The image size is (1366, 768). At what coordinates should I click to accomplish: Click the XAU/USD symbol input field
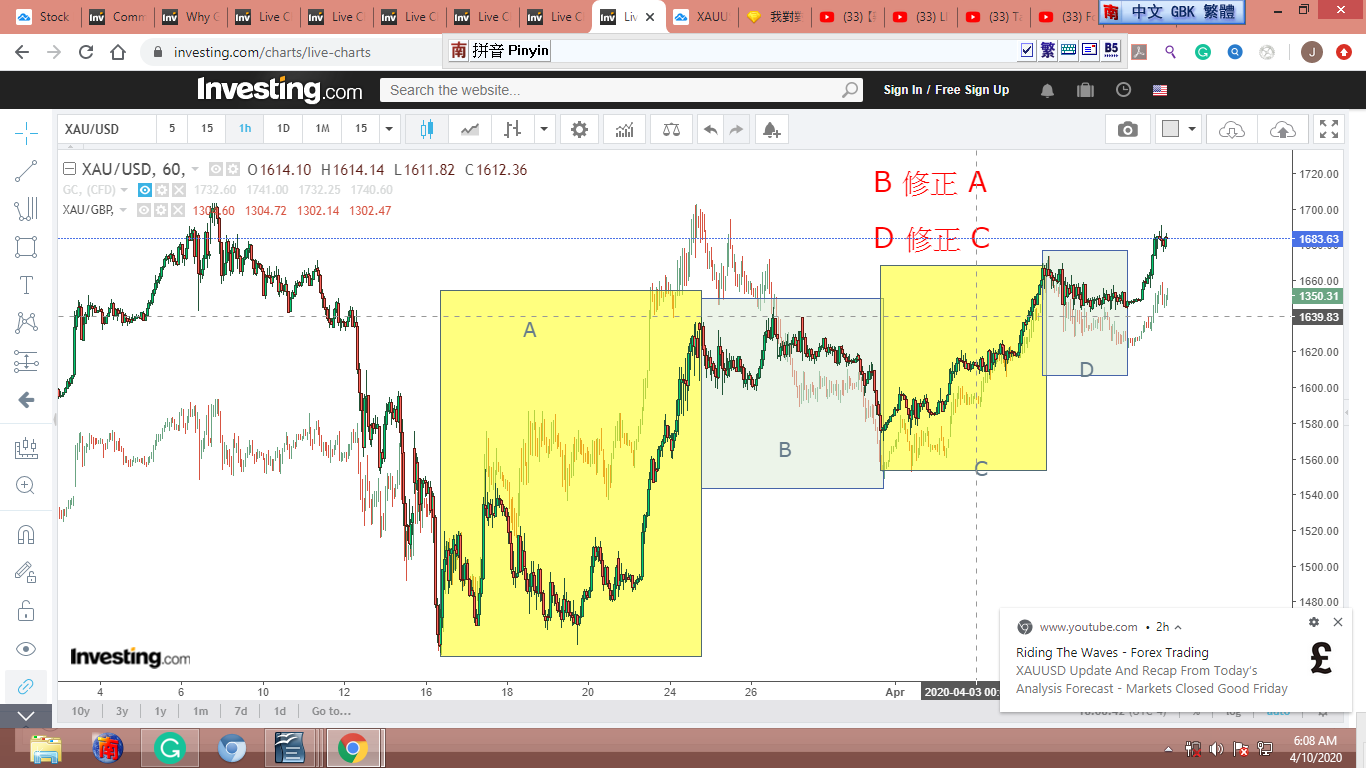point(107,129)
